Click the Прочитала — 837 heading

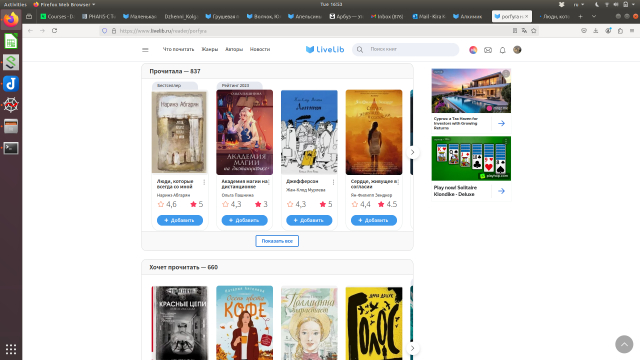click(x=175, y=71)
